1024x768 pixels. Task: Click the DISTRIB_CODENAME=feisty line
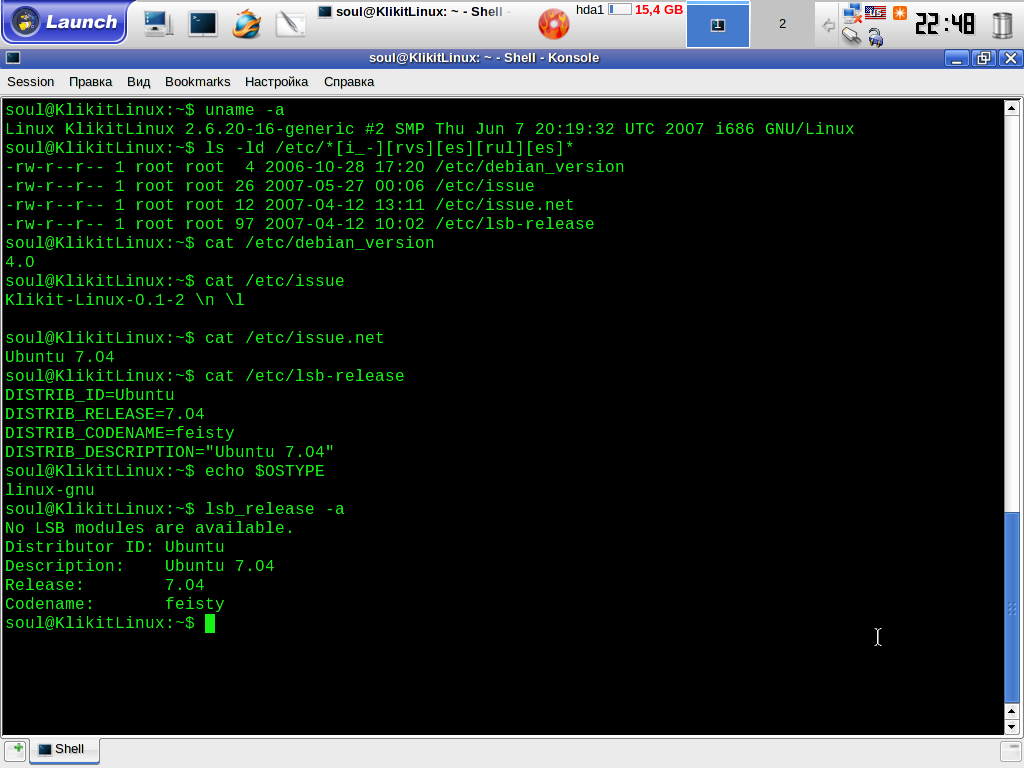(x=120, y=433)
